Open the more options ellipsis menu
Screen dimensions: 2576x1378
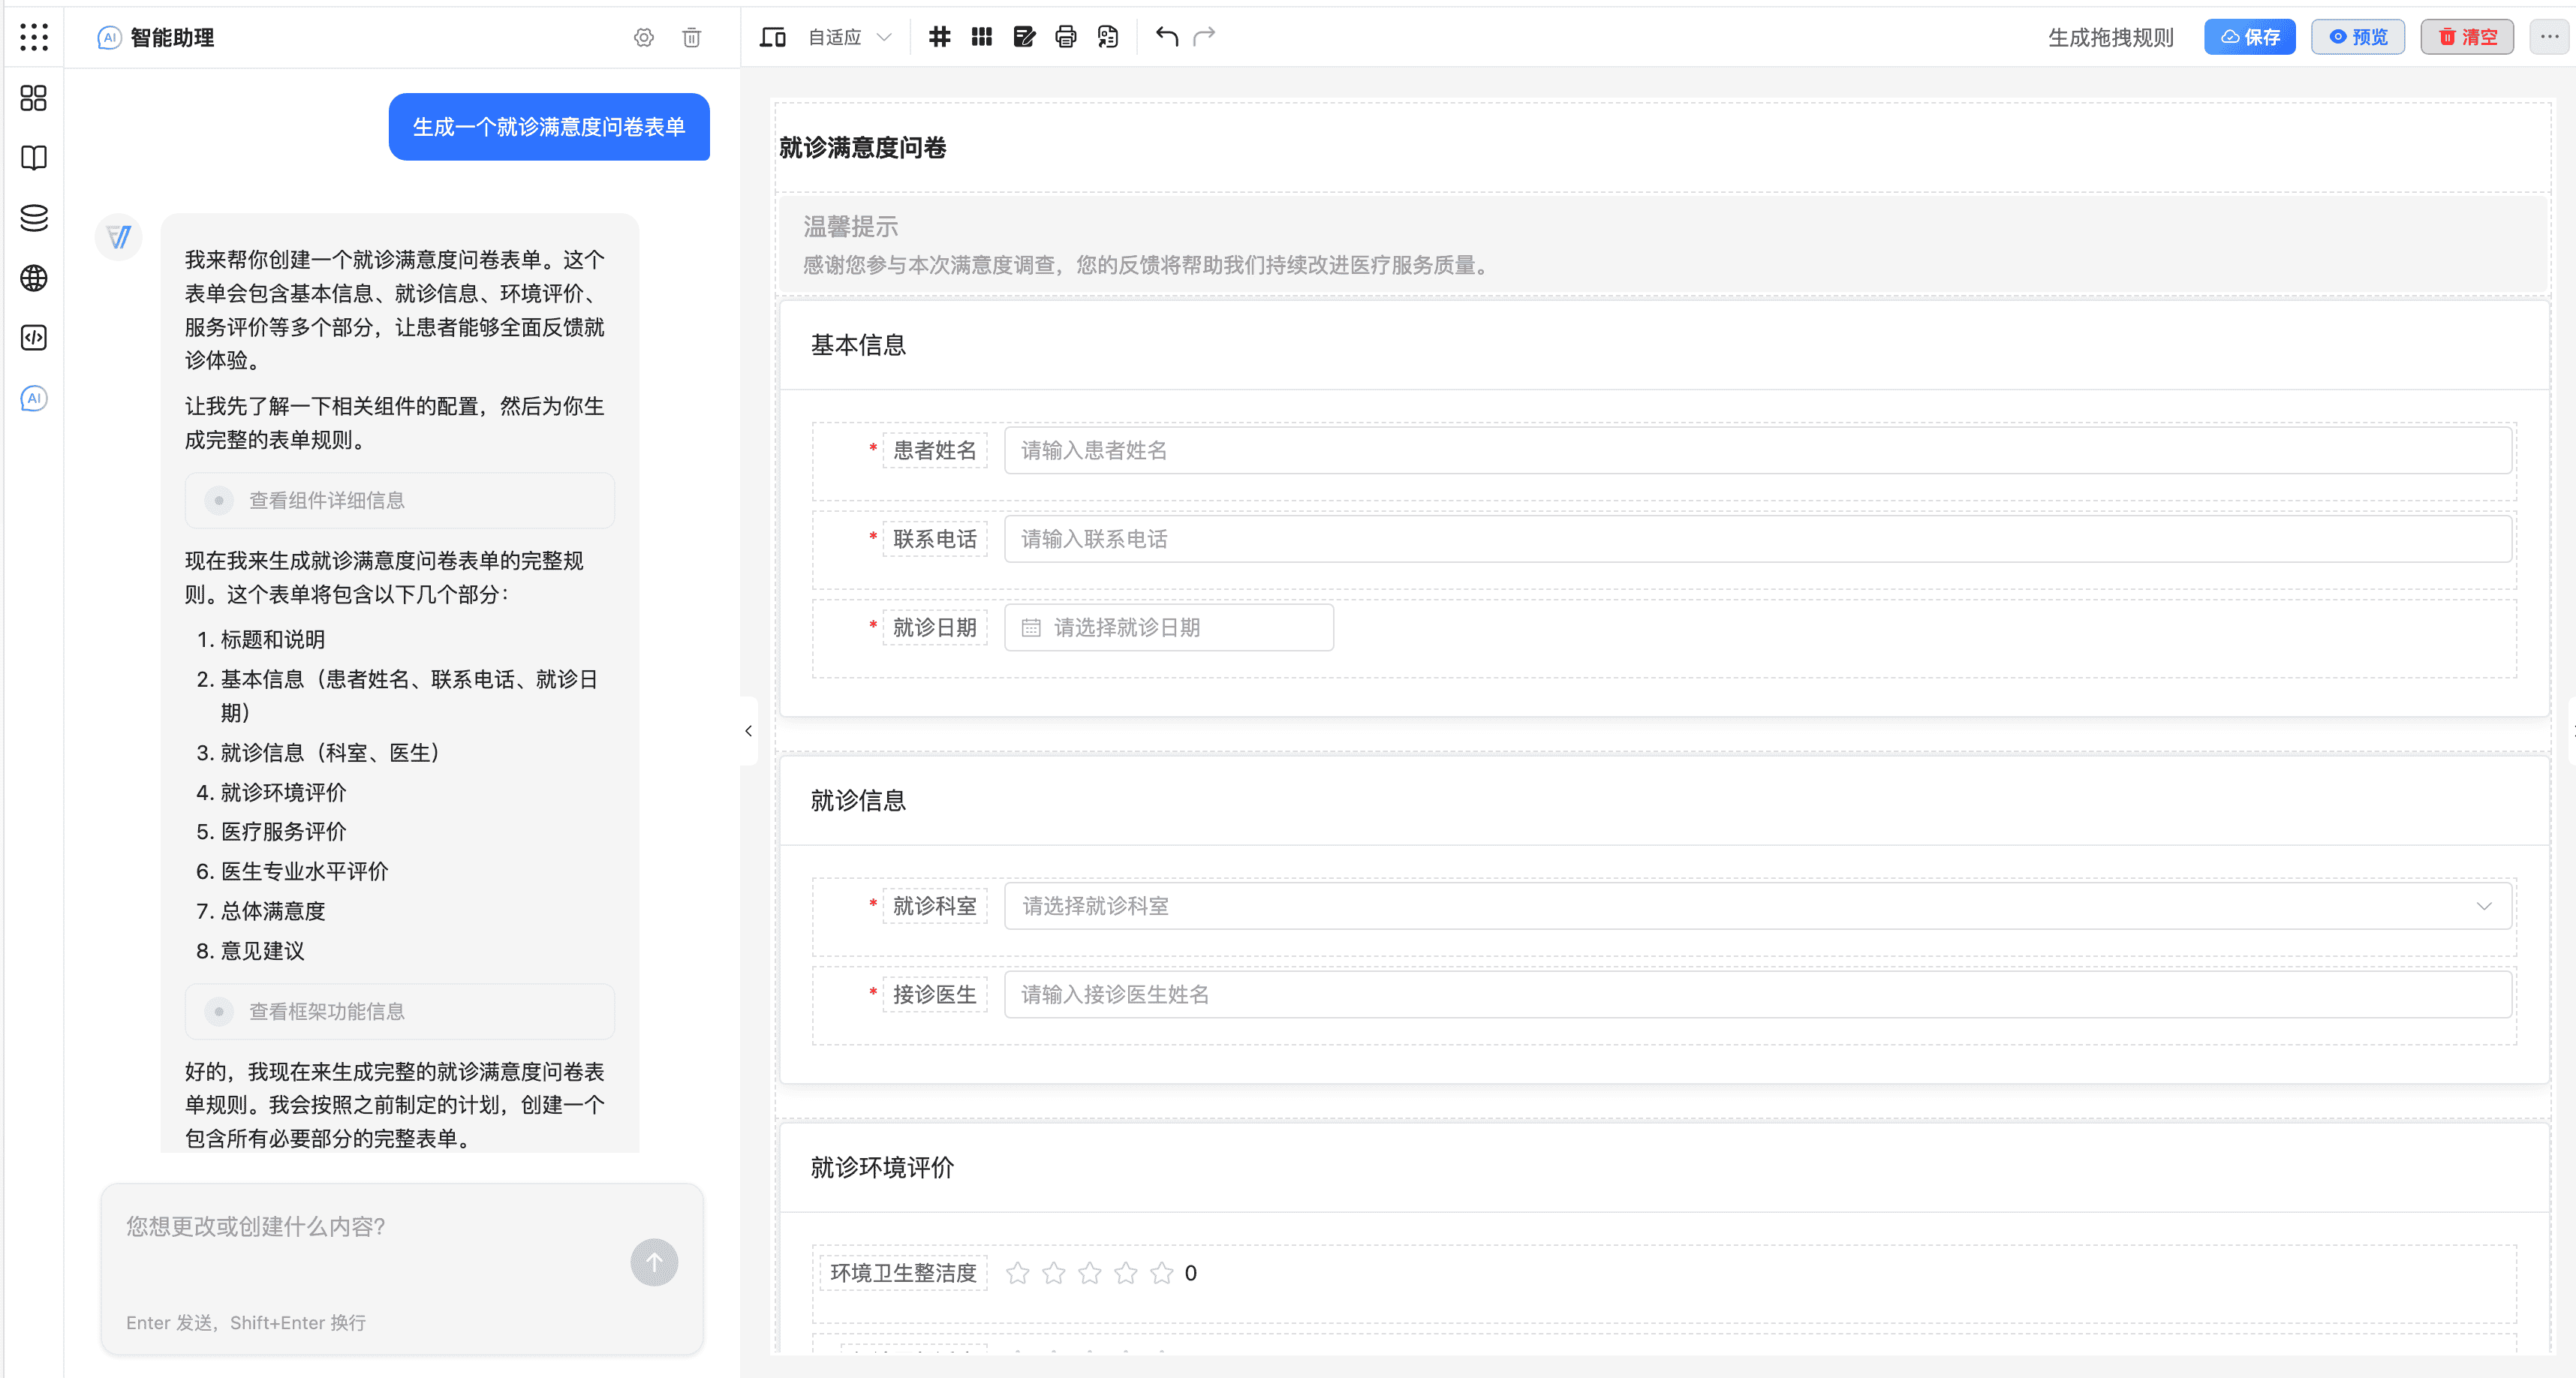click(2549, 37)
